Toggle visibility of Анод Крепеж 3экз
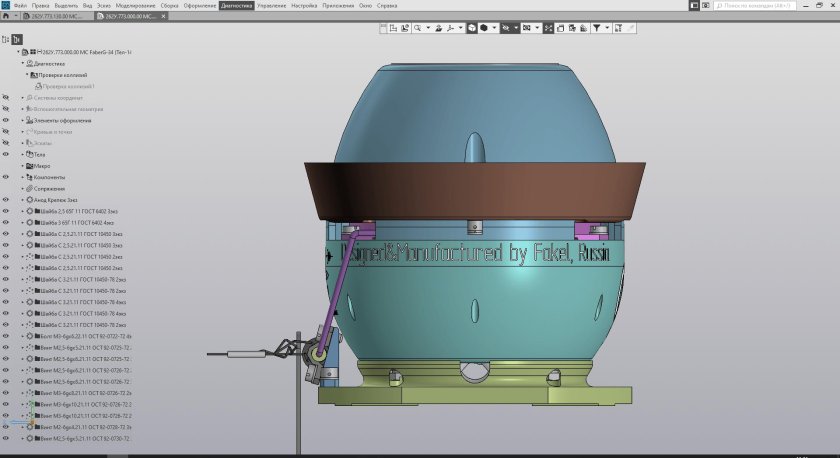The image size is (840, 458). click(6, 200)
